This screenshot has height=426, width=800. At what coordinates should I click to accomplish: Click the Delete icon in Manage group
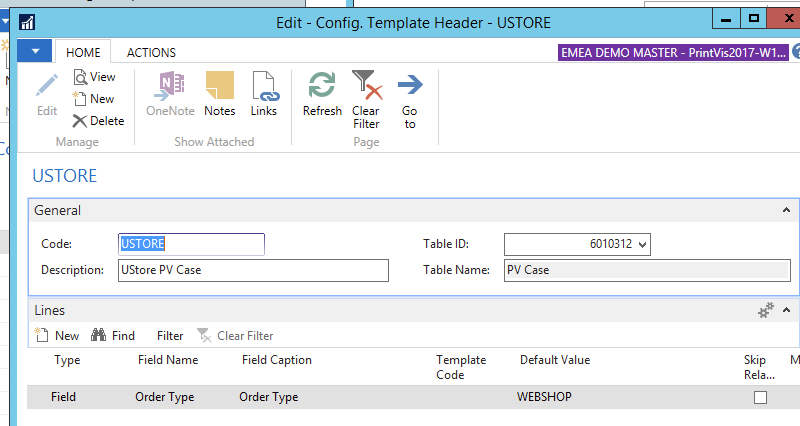80,121
